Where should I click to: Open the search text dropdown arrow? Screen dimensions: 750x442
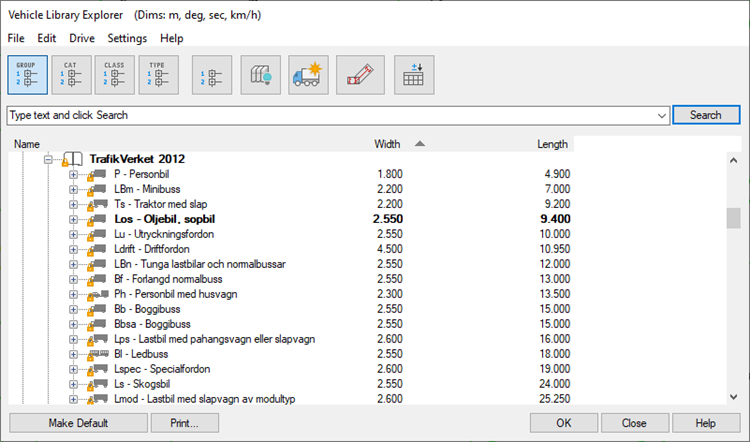pos(662,116)
